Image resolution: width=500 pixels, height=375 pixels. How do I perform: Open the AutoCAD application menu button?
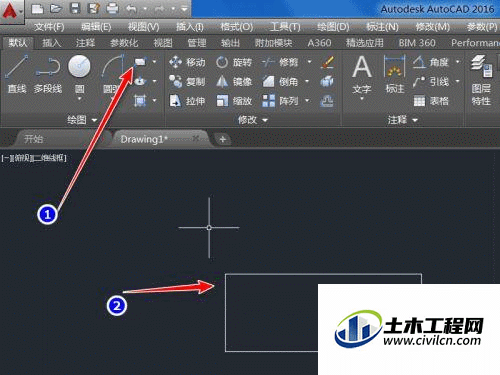(11, 11)
